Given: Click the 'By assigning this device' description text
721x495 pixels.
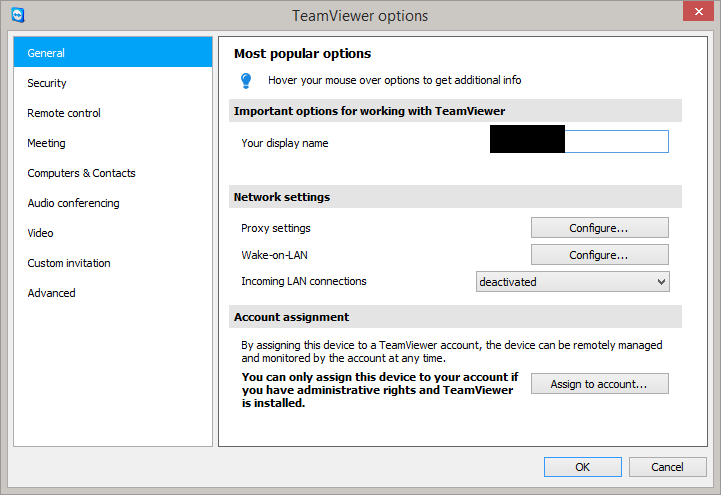Looking at the screenshot, I should 452,352.
